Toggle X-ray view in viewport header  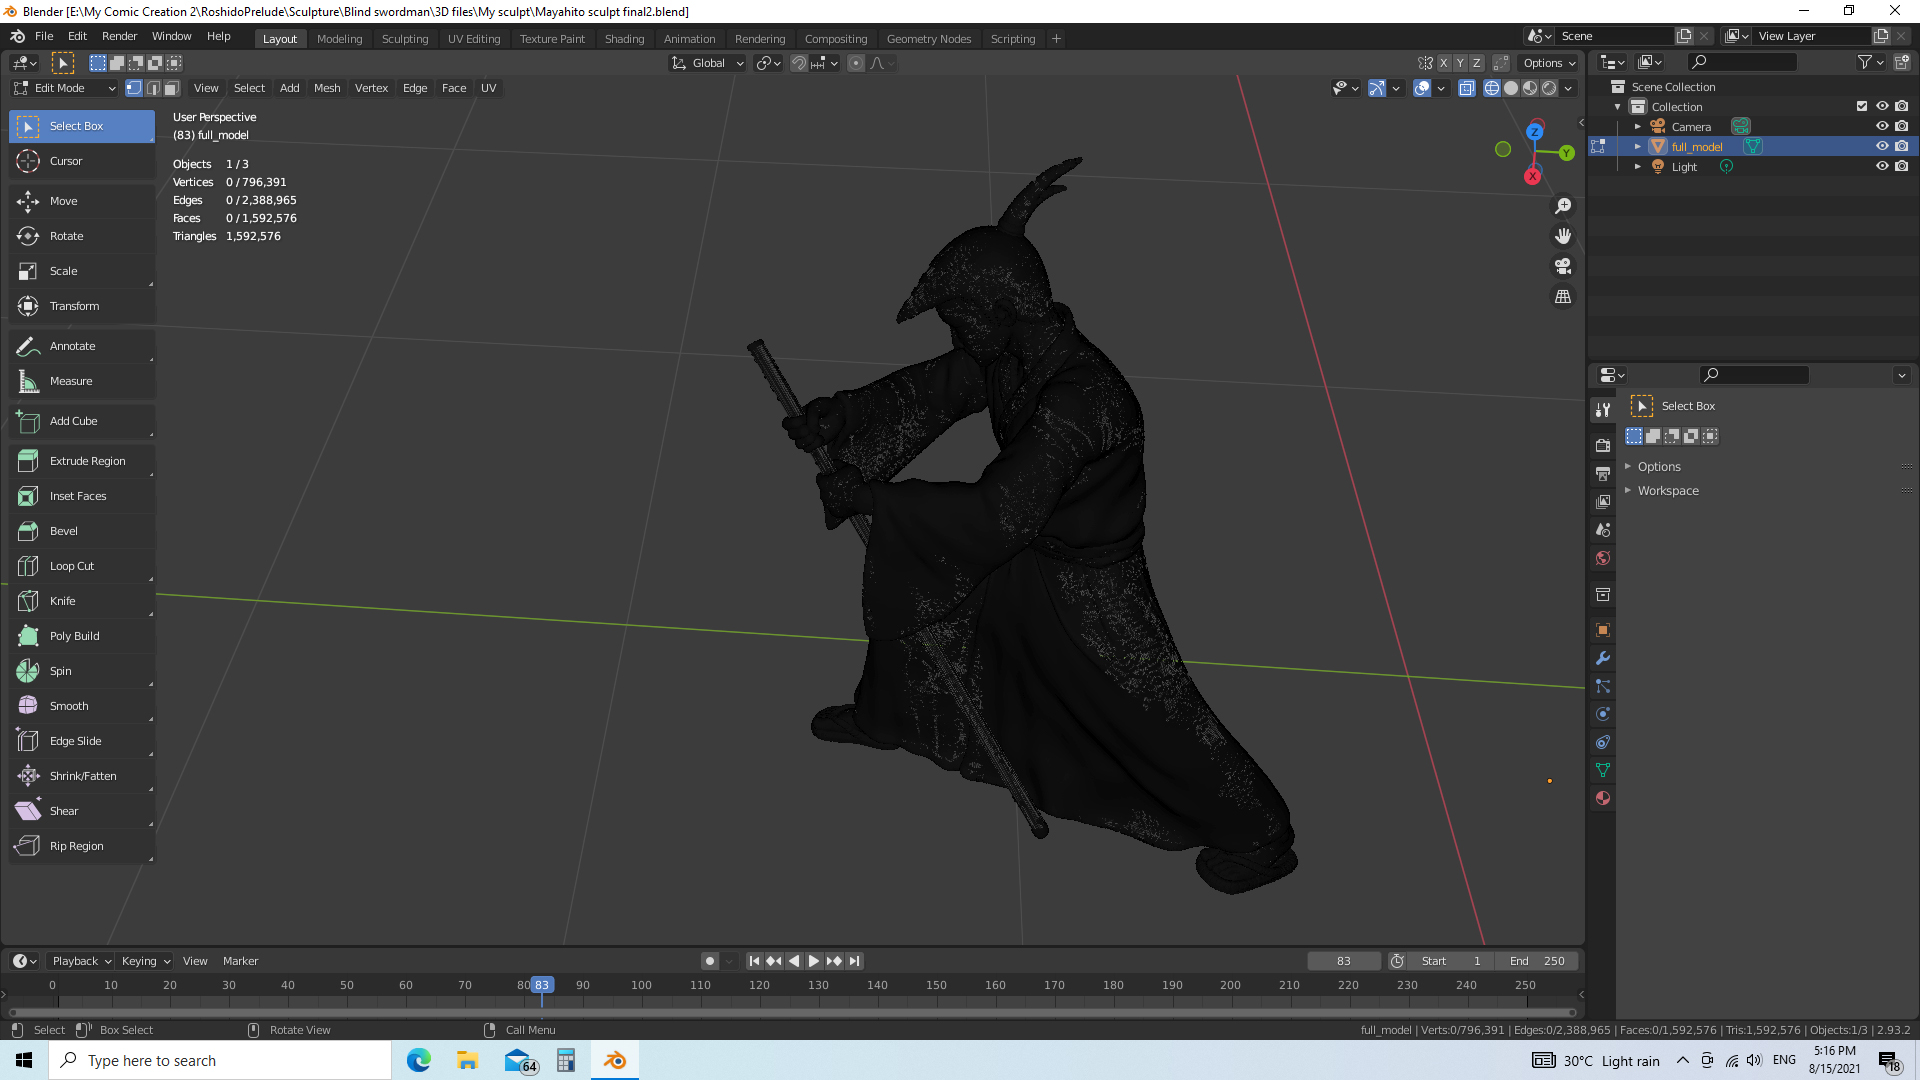pyautogui.click(x=1467, y=88)
